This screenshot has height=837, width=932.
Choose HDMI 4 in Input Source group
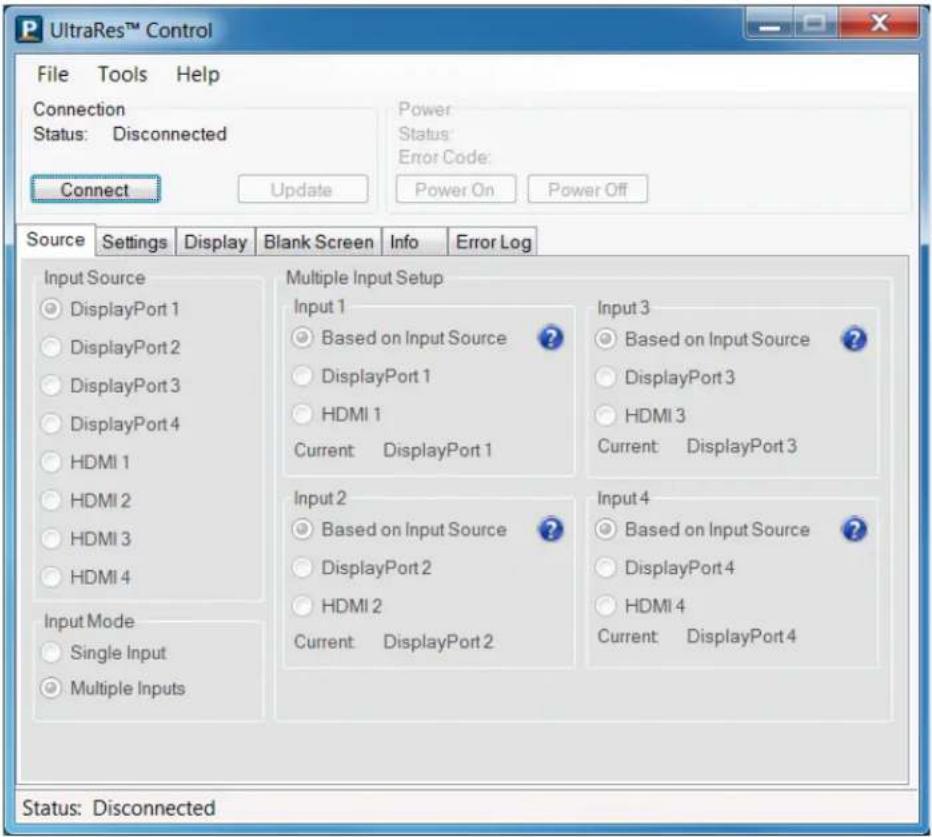[51, 577]
